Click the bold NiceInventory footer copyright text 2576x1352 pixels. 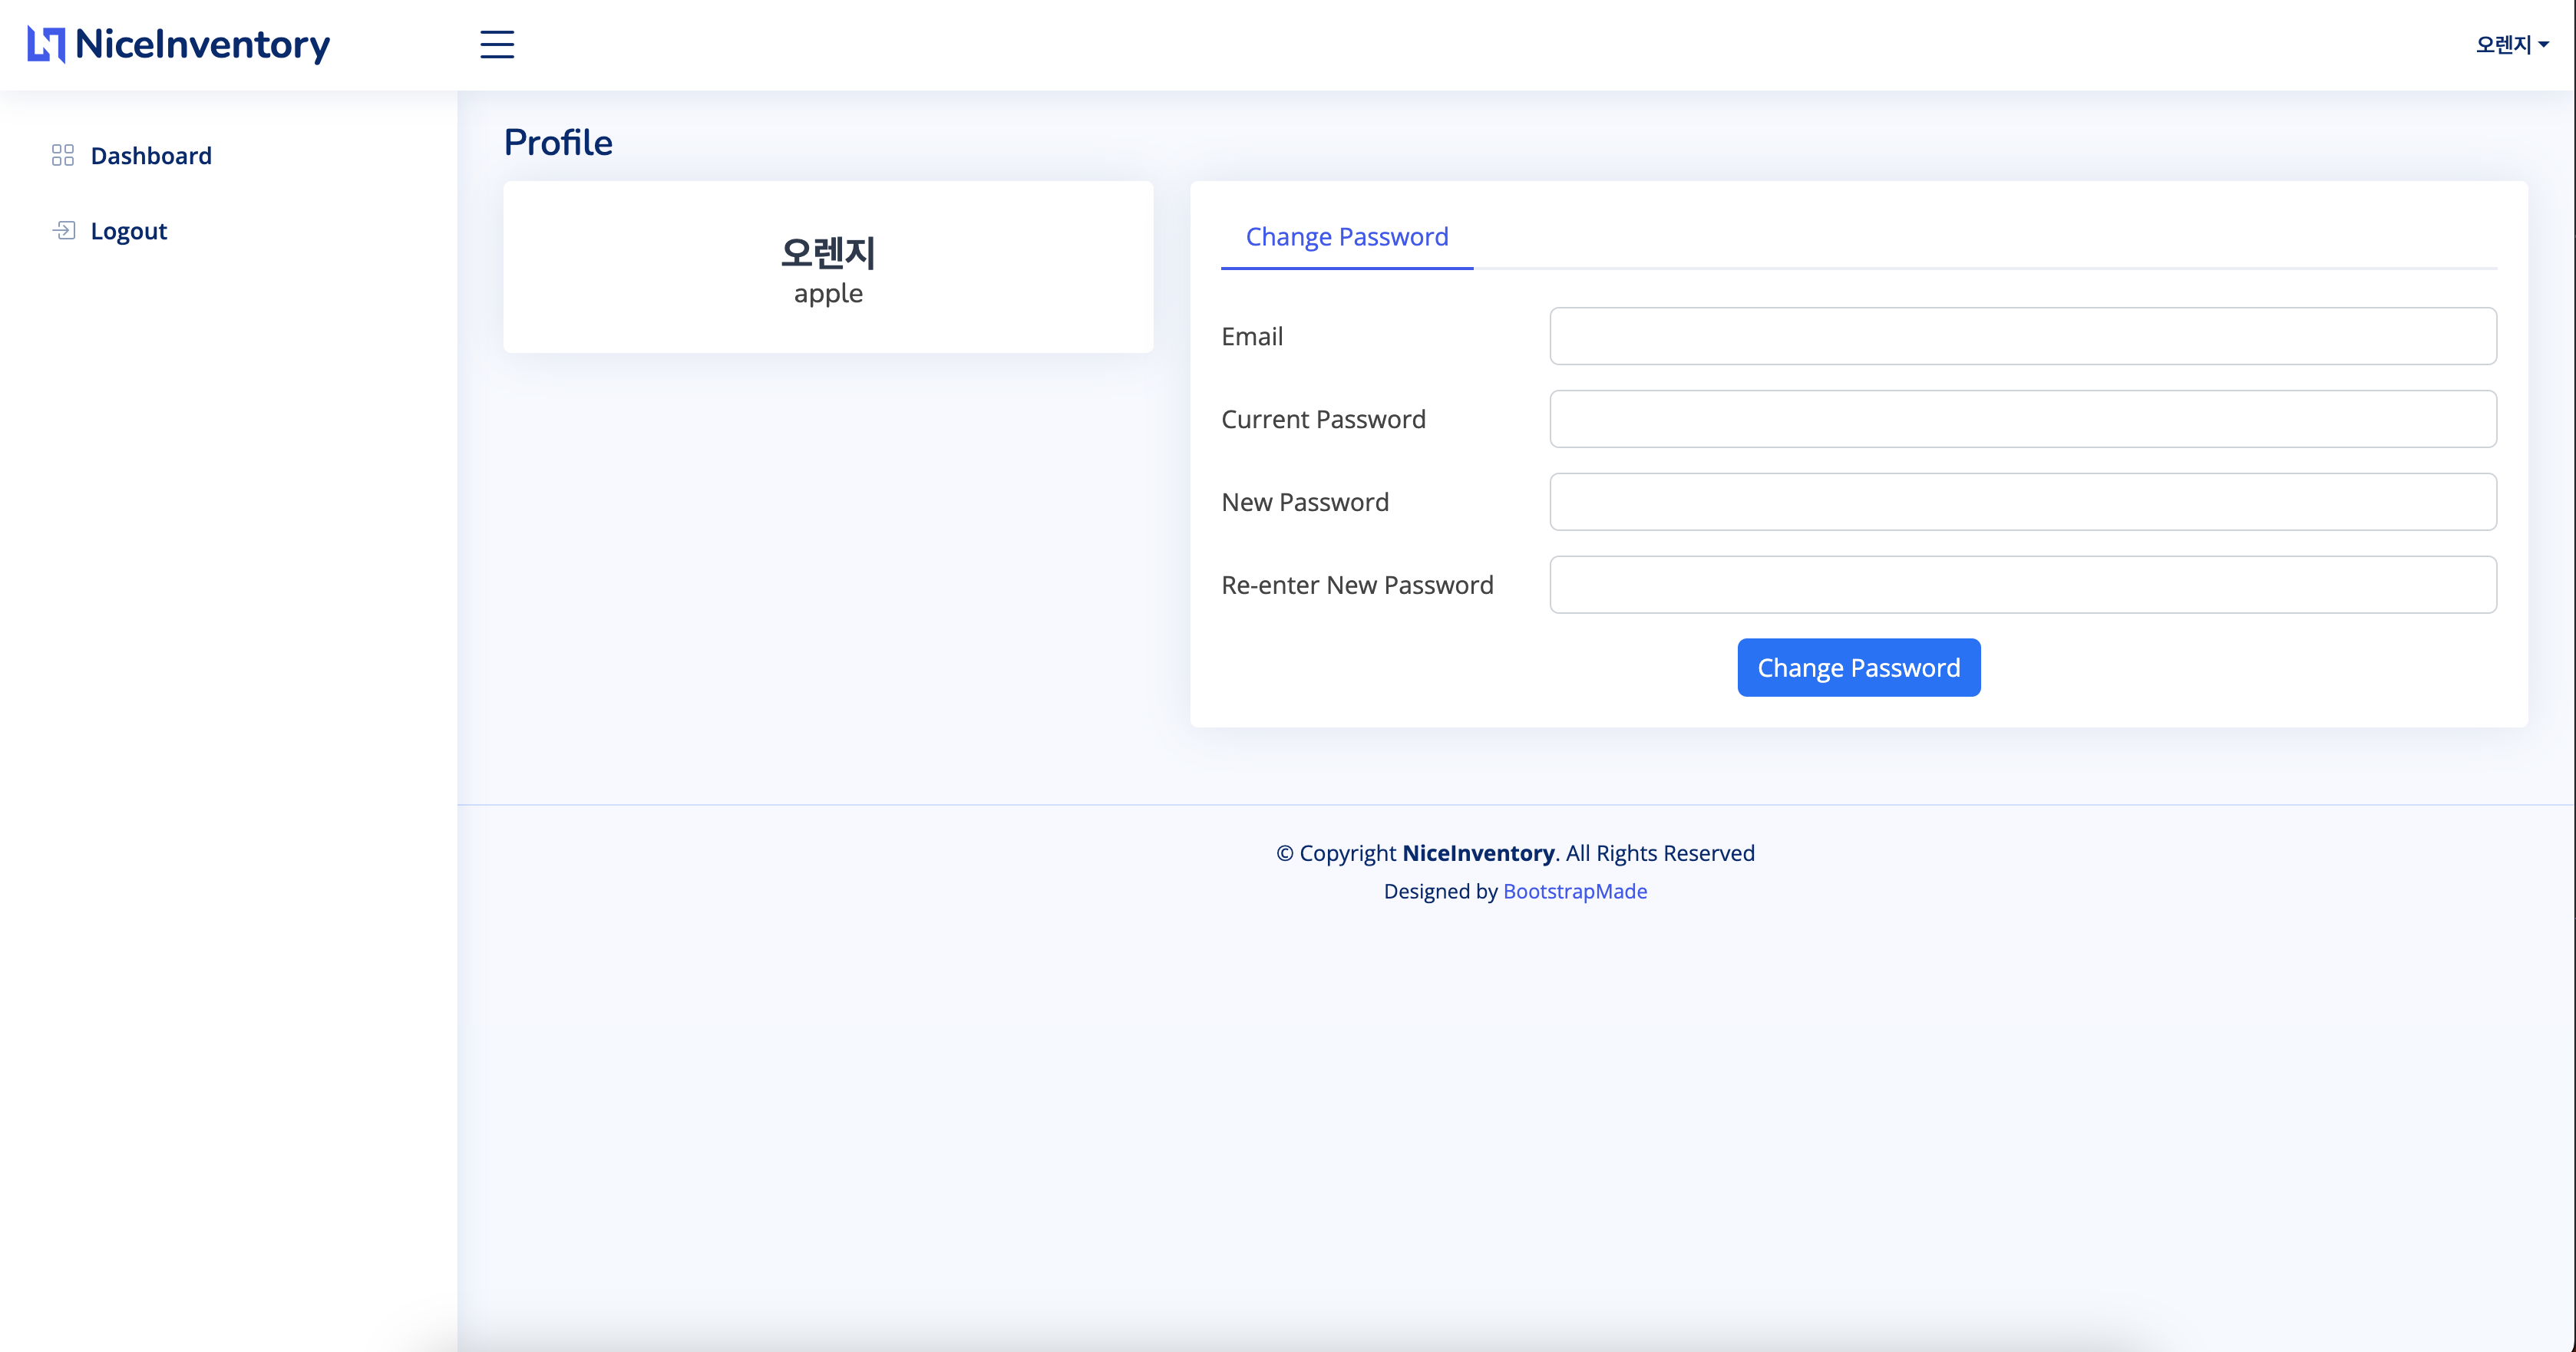[1478, 853]
